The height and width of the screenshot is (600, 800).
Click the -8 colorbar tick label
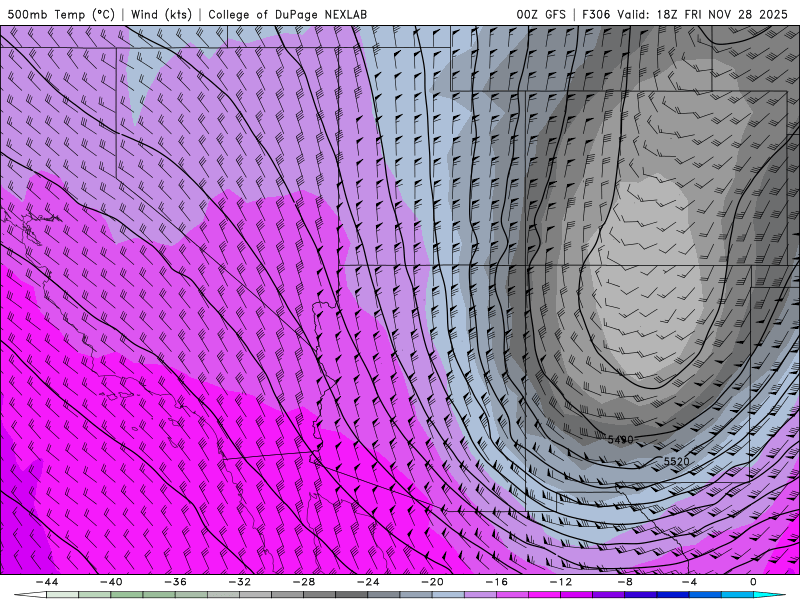click(625, 582)
